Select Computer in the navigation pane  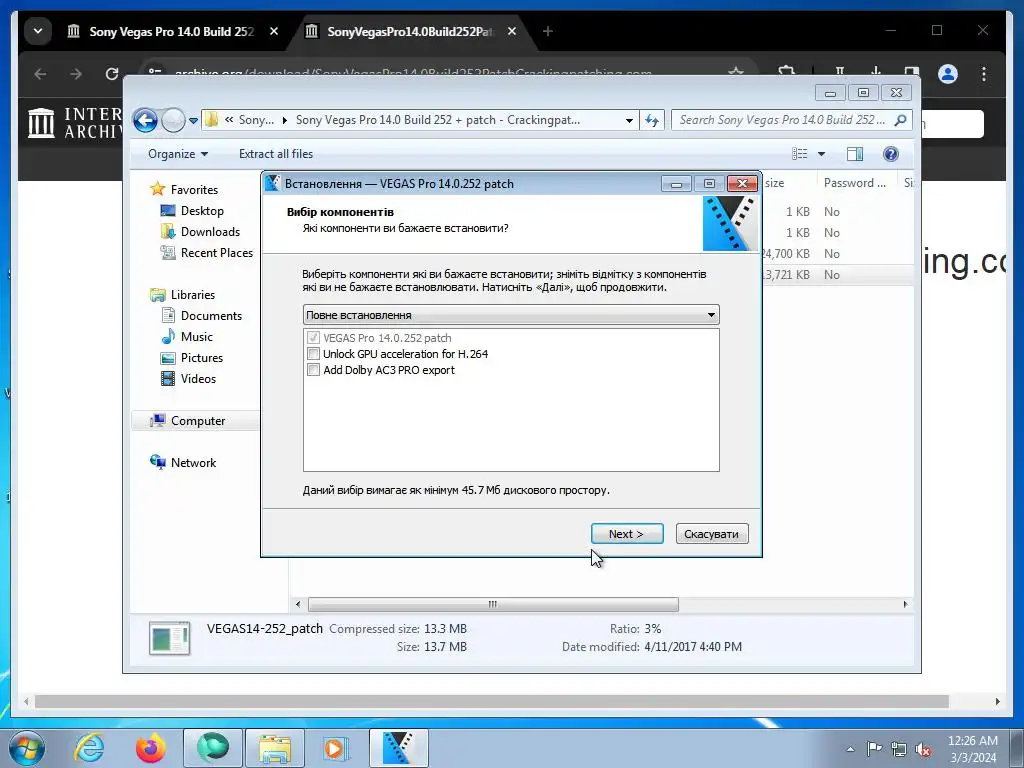[x=197, y=421]
